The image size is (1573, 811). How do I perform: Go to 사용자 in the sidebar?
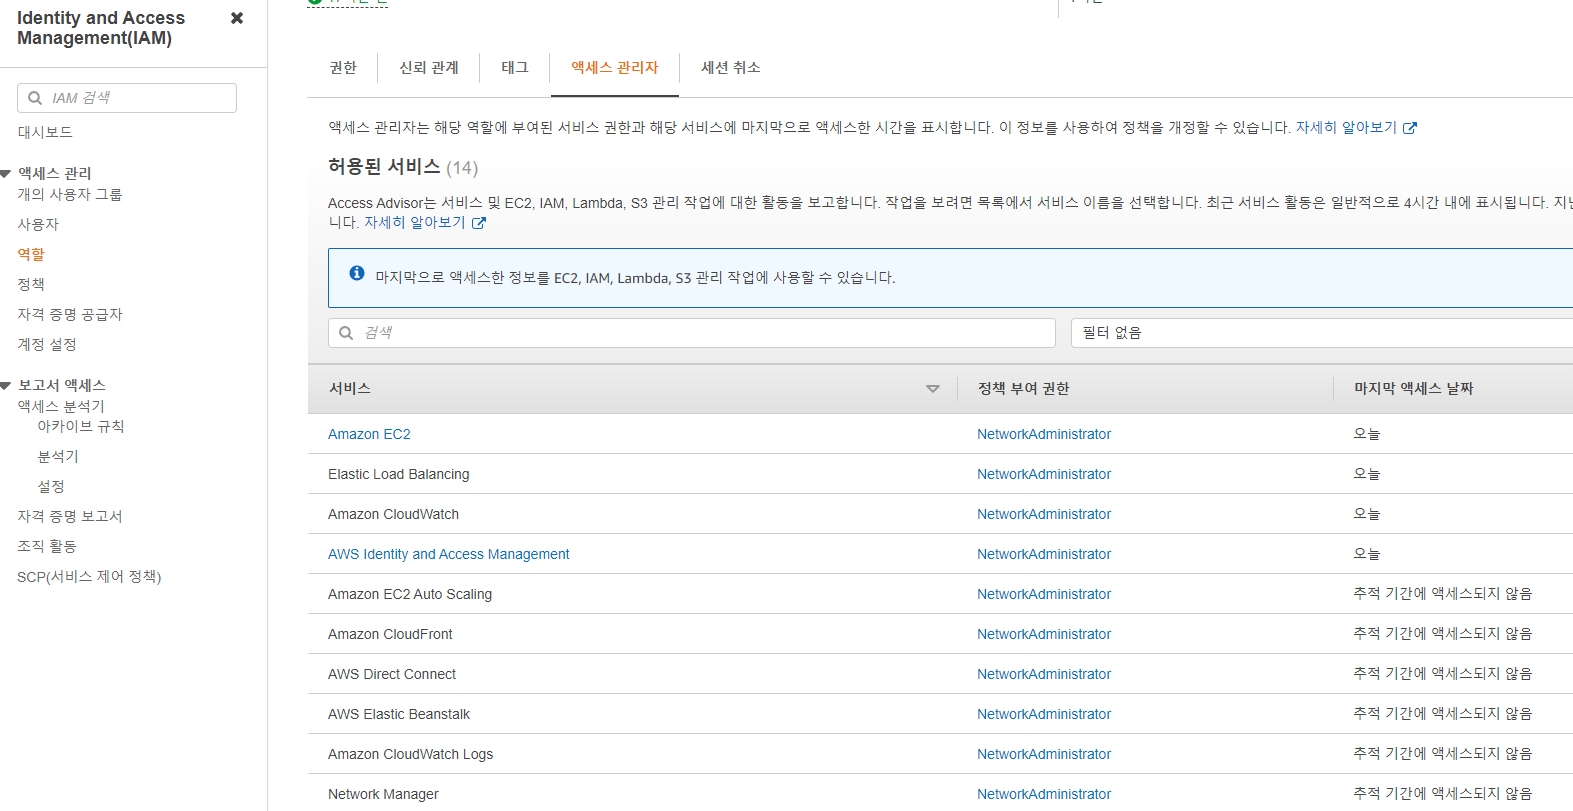(x=38, y=224)
